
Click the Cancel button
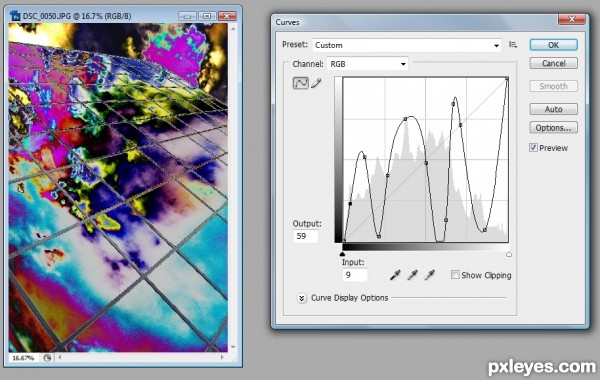click(x=553, y=63)
